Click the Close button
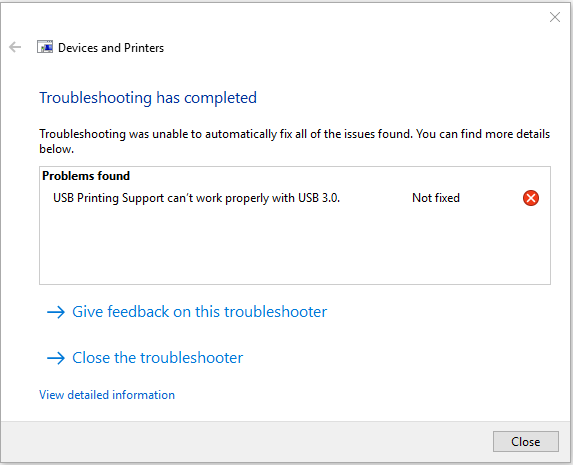Viewport: 573px width, 465px height. [525, 442]
